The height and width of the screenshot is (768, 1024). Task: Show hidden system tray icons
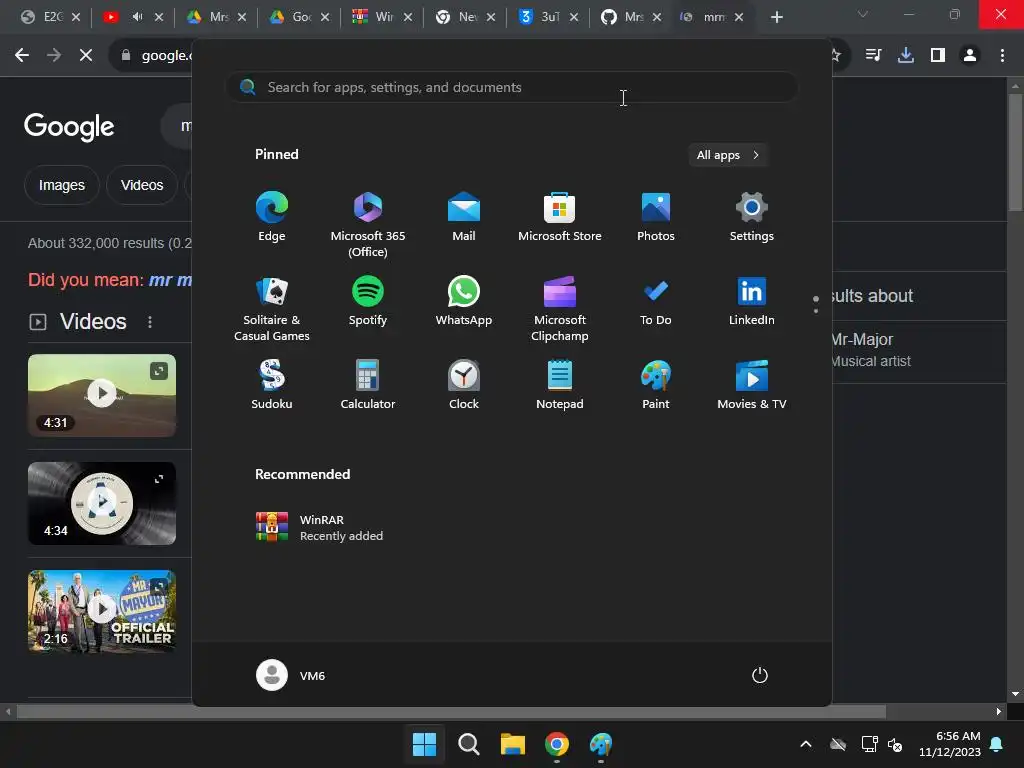point(806,744)
